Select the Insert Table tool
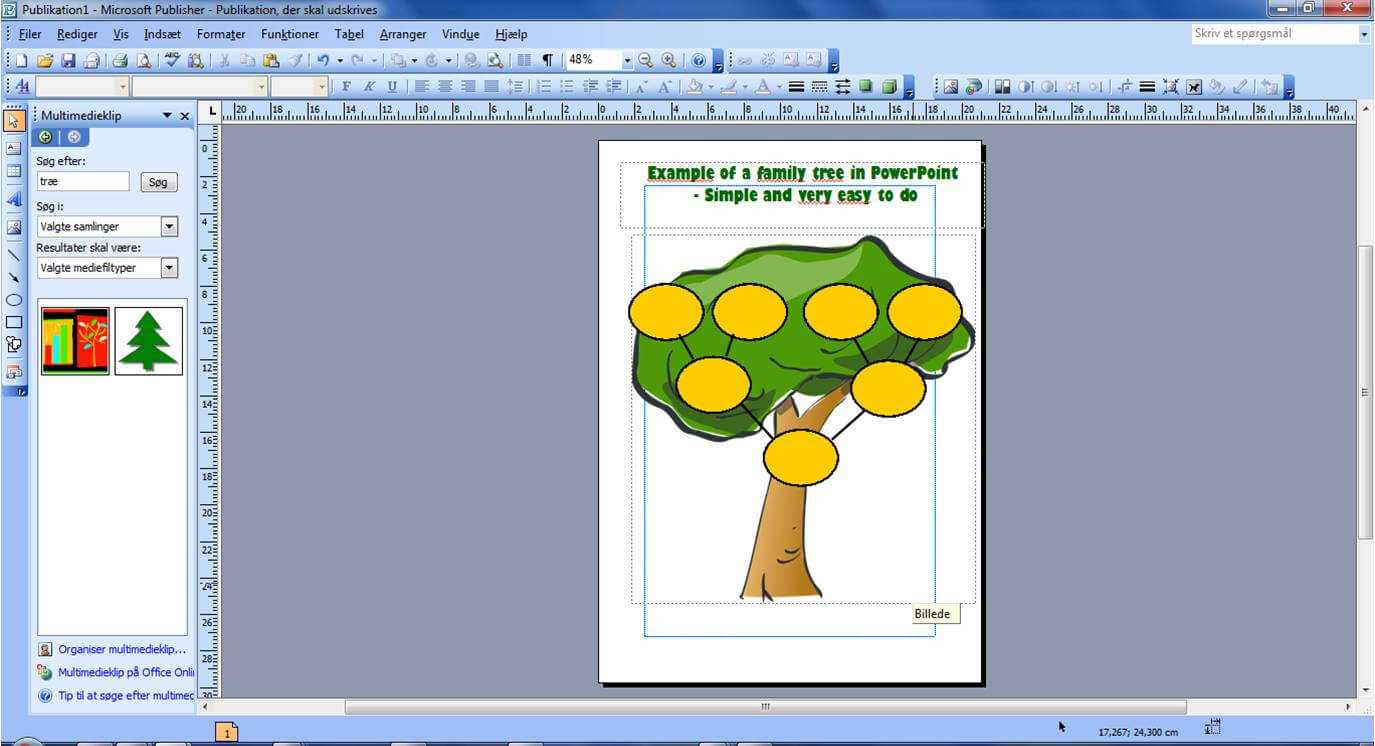 click(14, 171)
